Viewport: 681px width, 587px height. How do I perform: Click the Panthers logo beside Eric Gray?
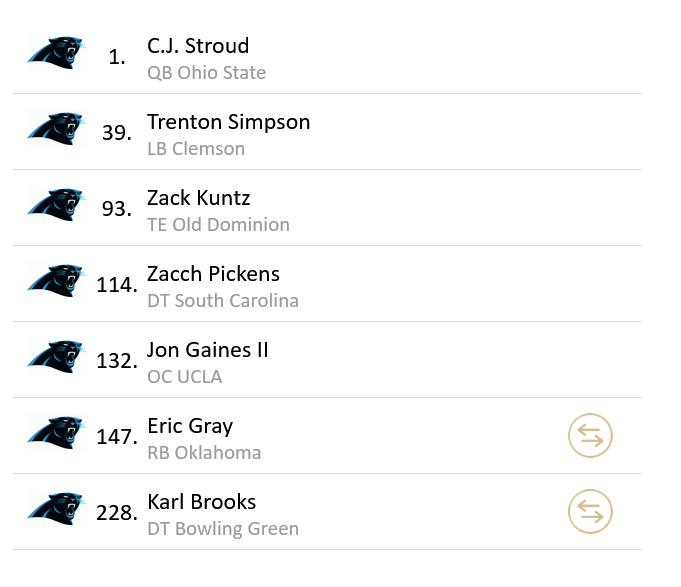[56, 433]
